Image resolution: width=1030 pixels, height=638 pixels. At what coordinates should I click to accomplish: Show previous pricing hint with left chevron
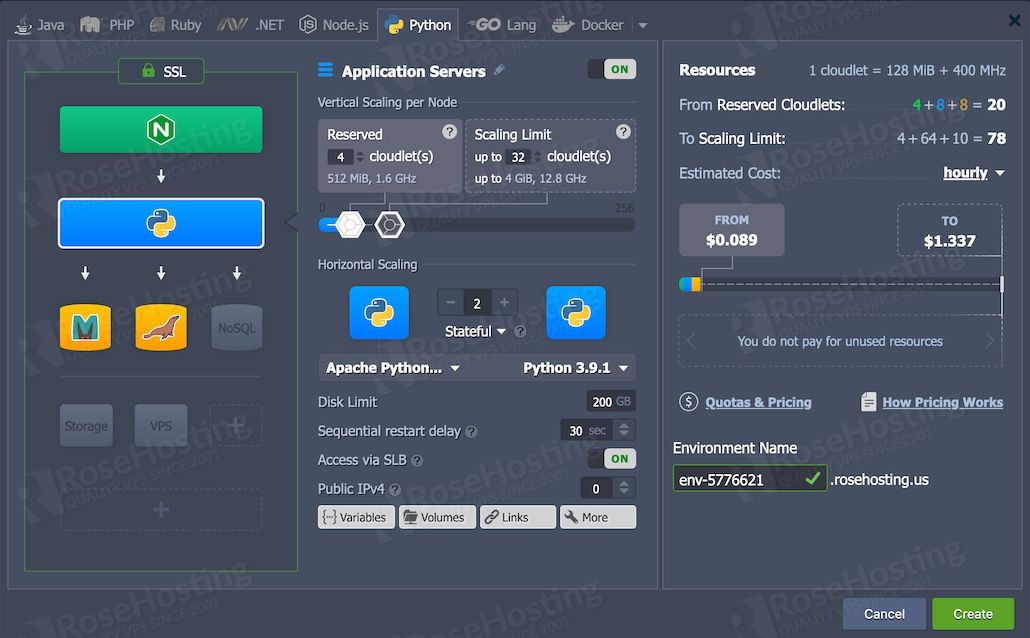(690, 341)
